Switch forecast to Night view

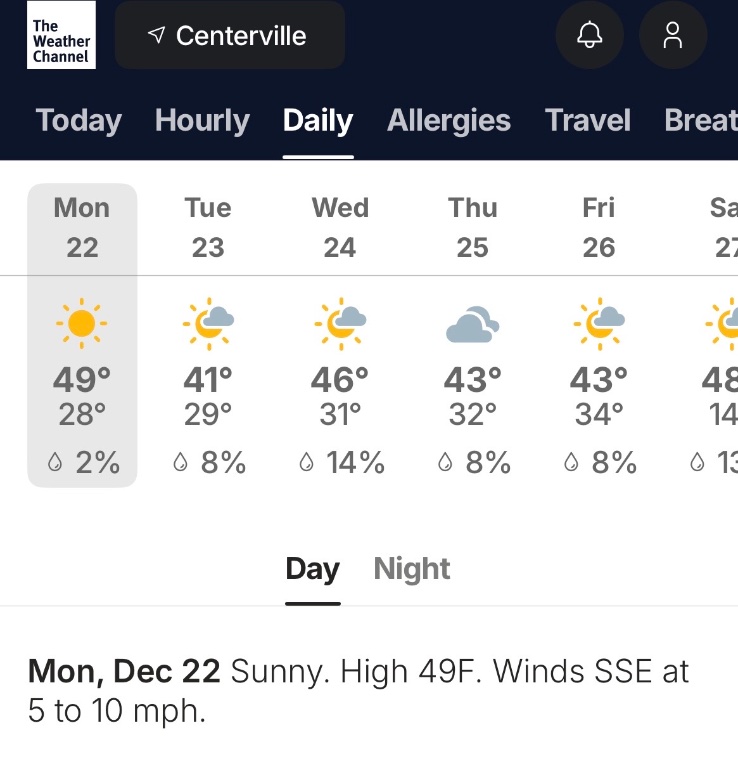click(411, 569)
